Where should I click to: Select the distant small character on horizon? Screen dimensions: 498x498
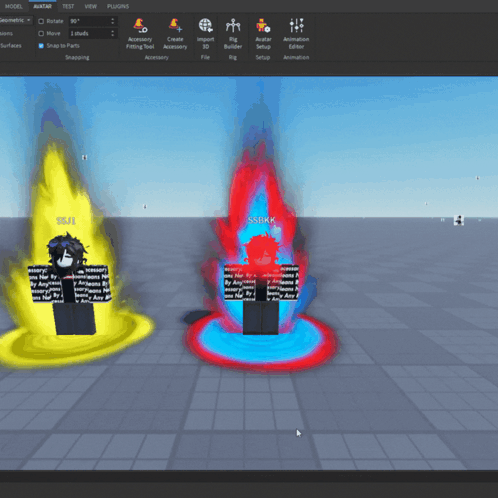click(x=459, y=220)
